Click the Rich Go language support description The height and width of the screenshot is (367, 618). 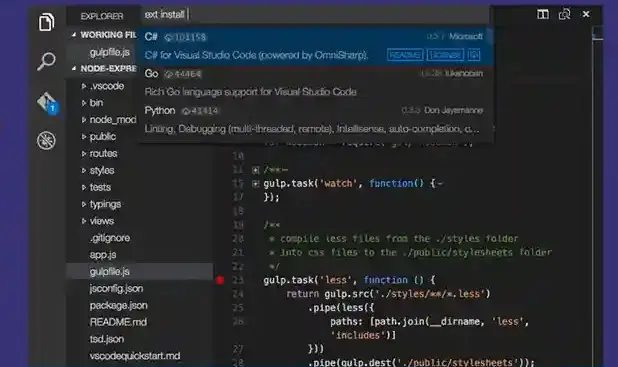point(250,92)
